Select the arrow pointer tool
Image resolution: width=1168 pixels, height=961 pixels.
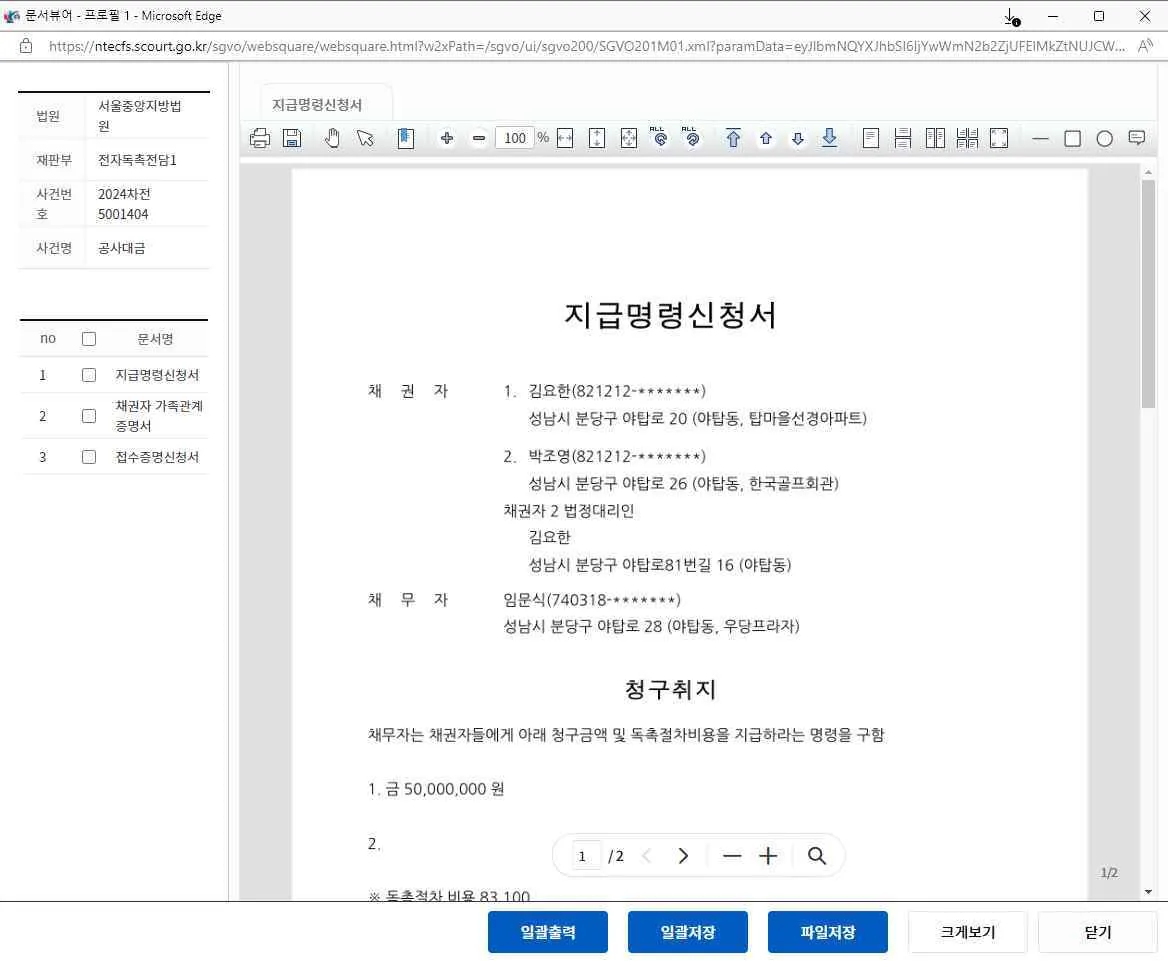[x=365, y=138]
